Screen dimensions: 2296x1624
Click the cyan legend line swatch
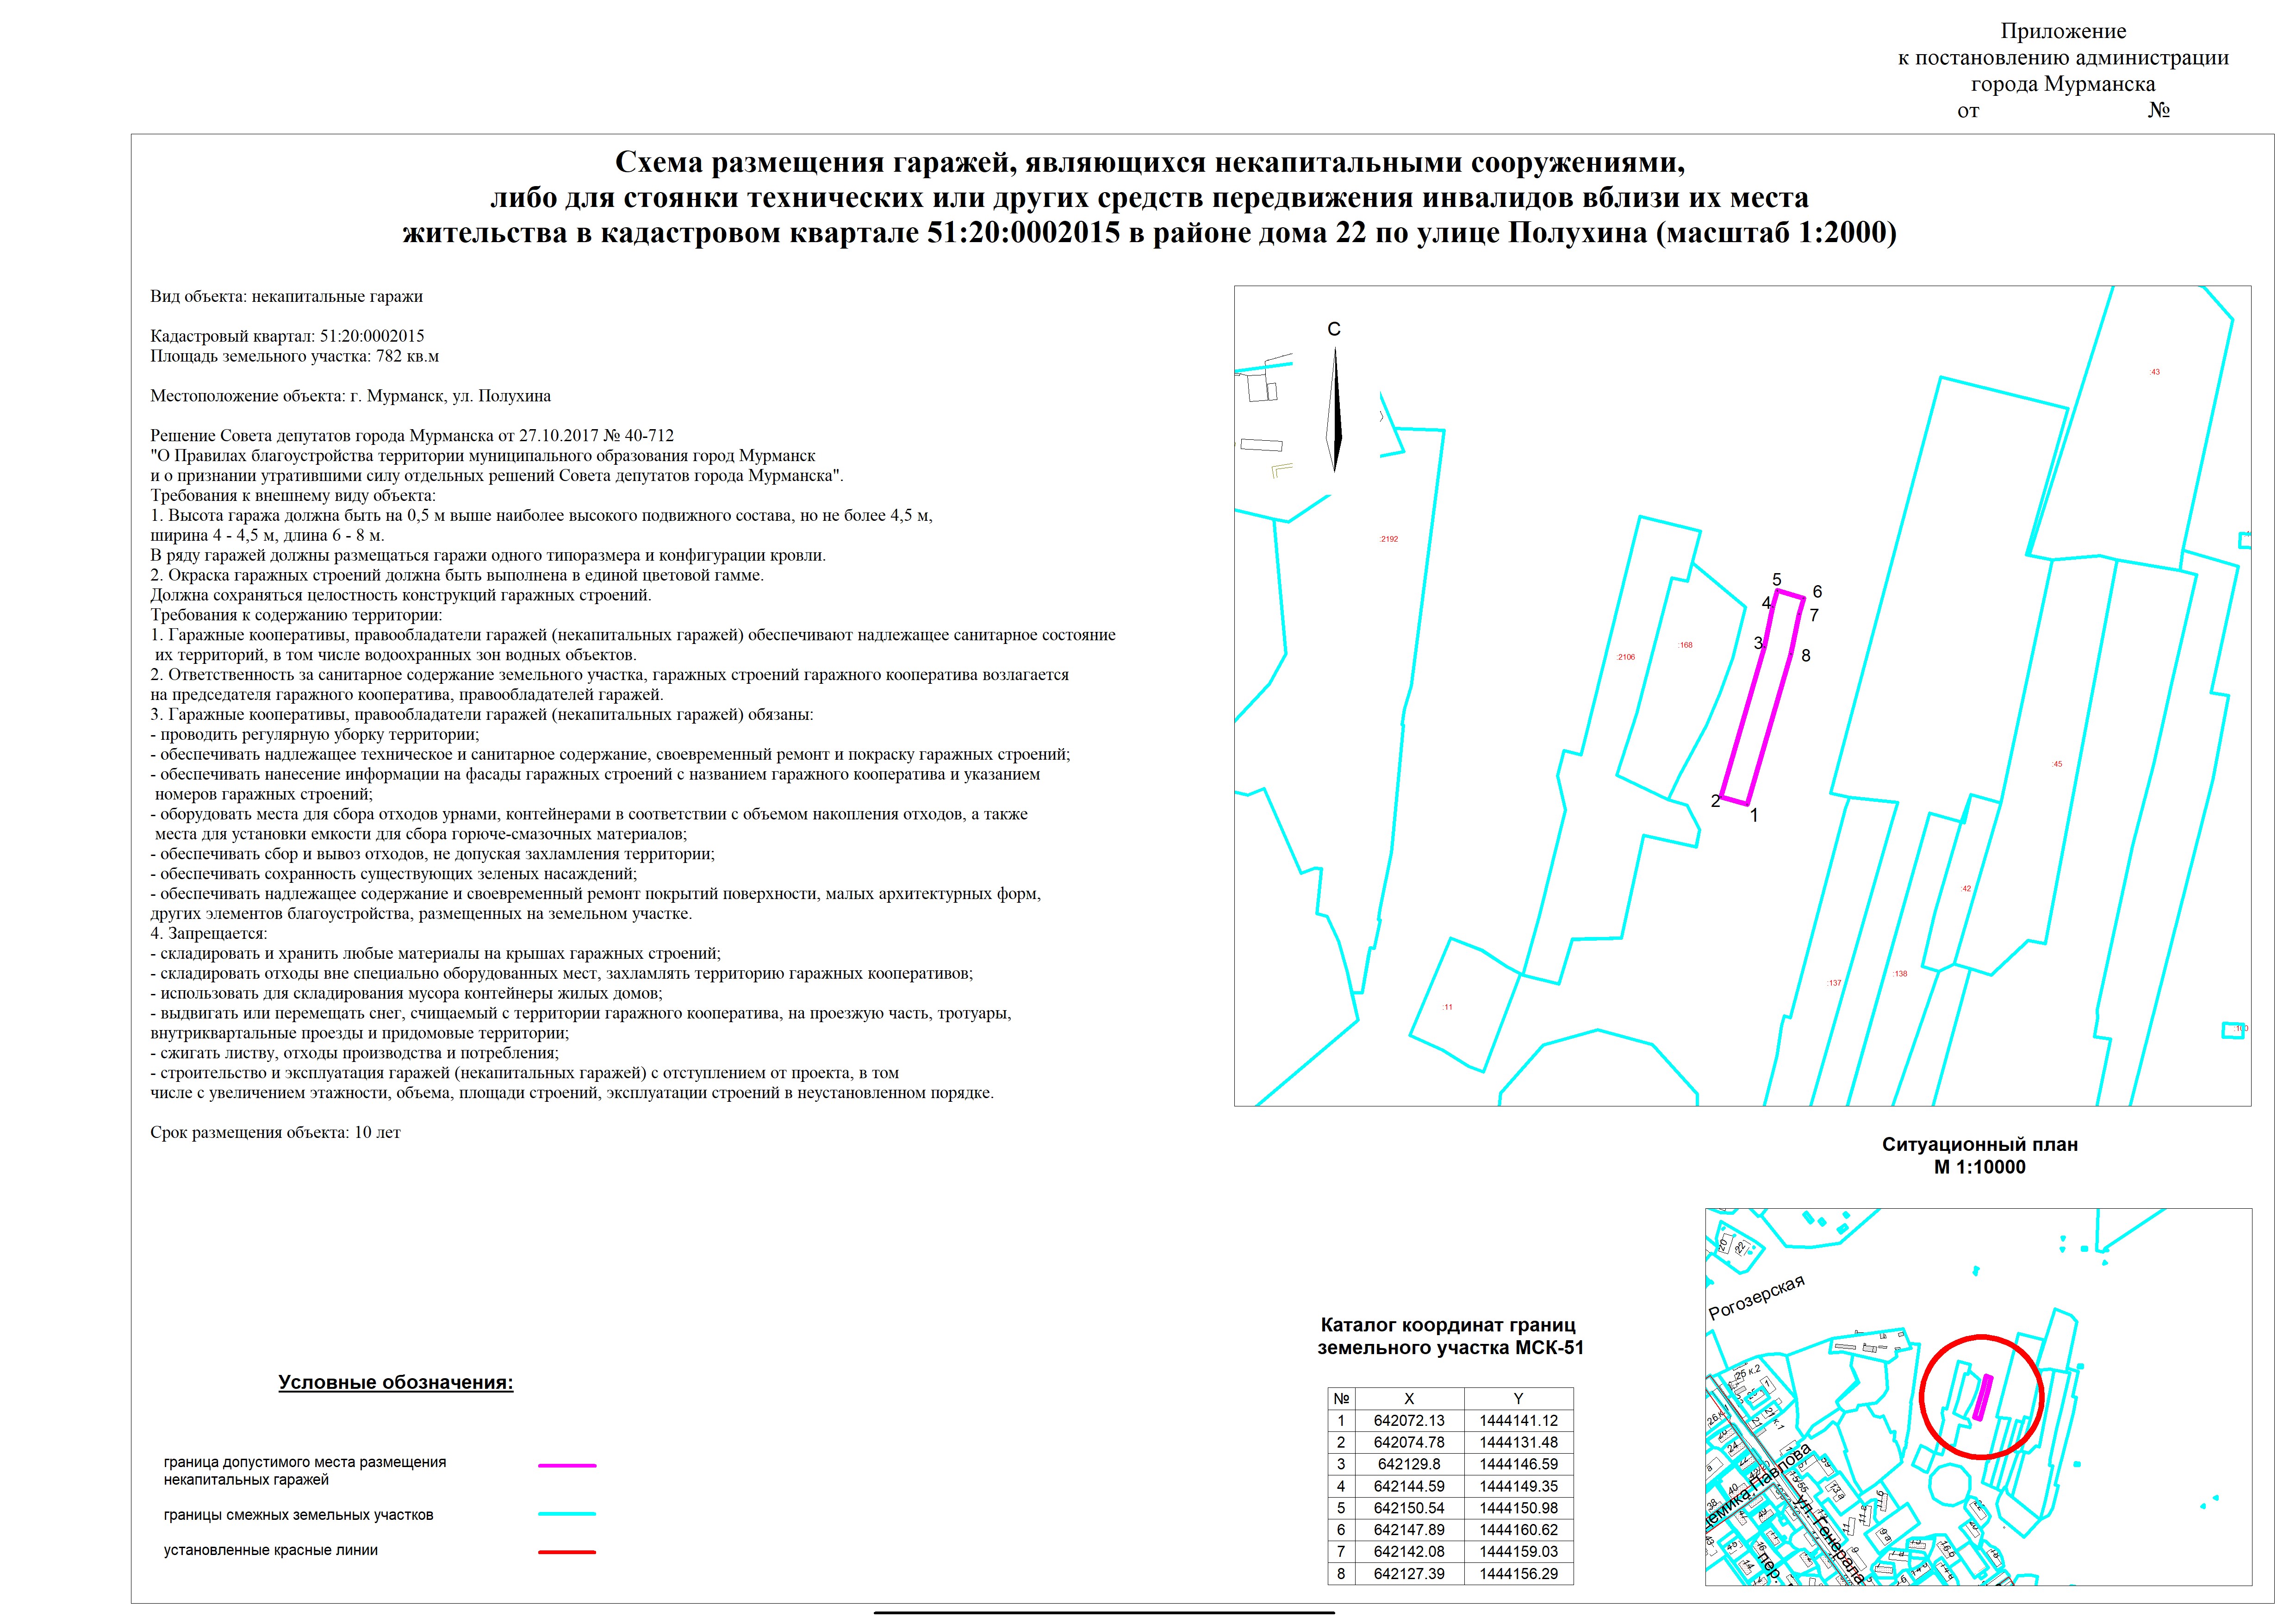(567, 1514)
